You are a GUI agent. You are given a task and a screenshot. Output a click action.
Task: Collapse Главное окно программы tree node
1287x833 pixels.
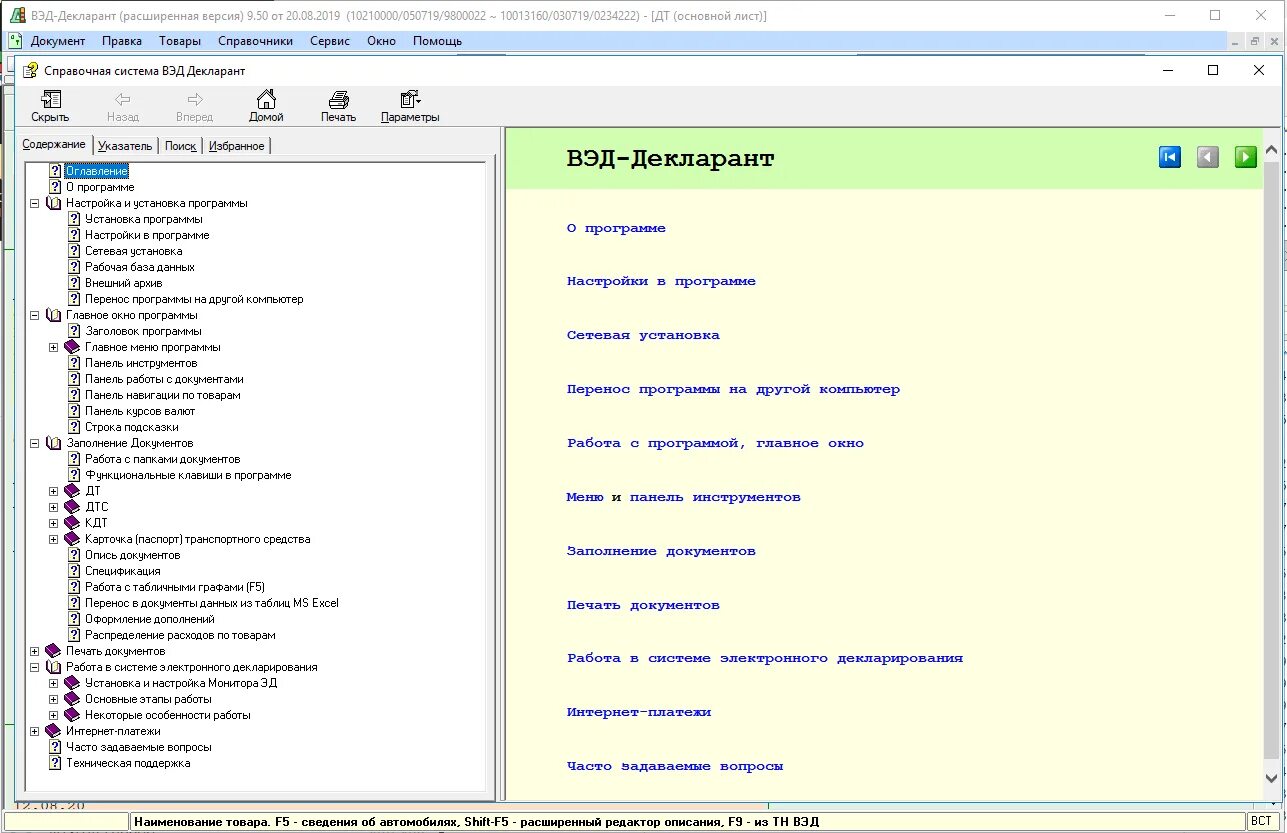point(35,315)
